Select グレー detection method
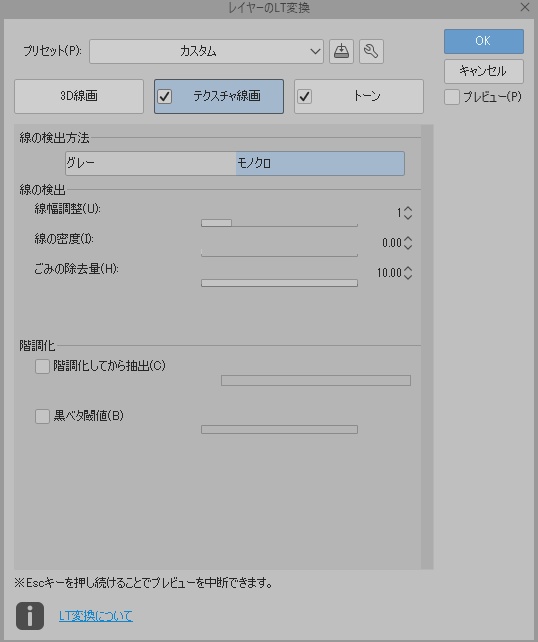 click(151, 163)
